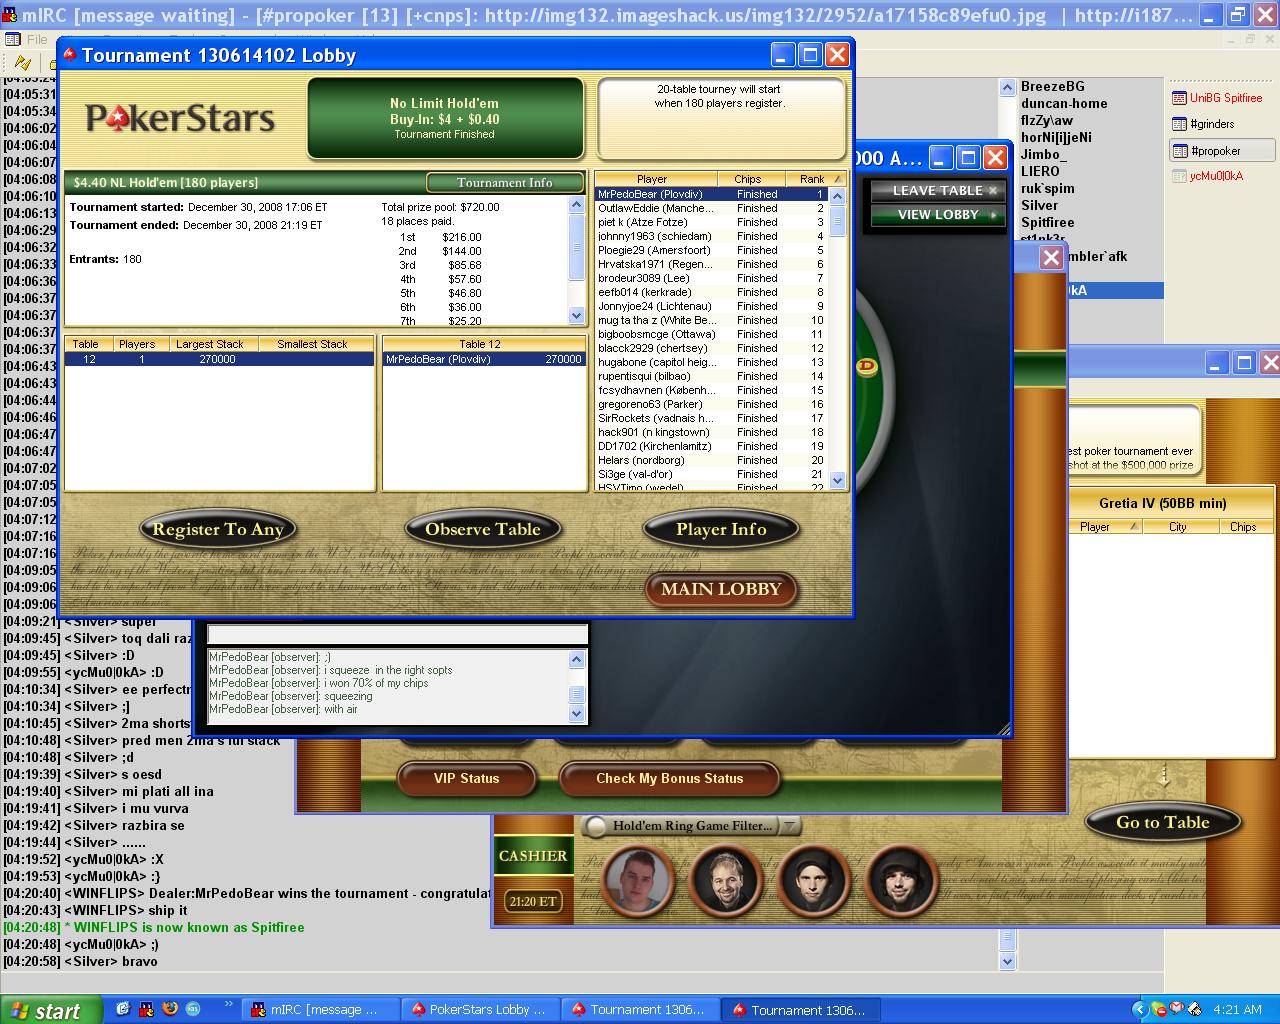The height and width of the screenshot is (1024, 1280).
Task: Open the CASHIER in the PokerStars lobby
Action: coord(533,856)
